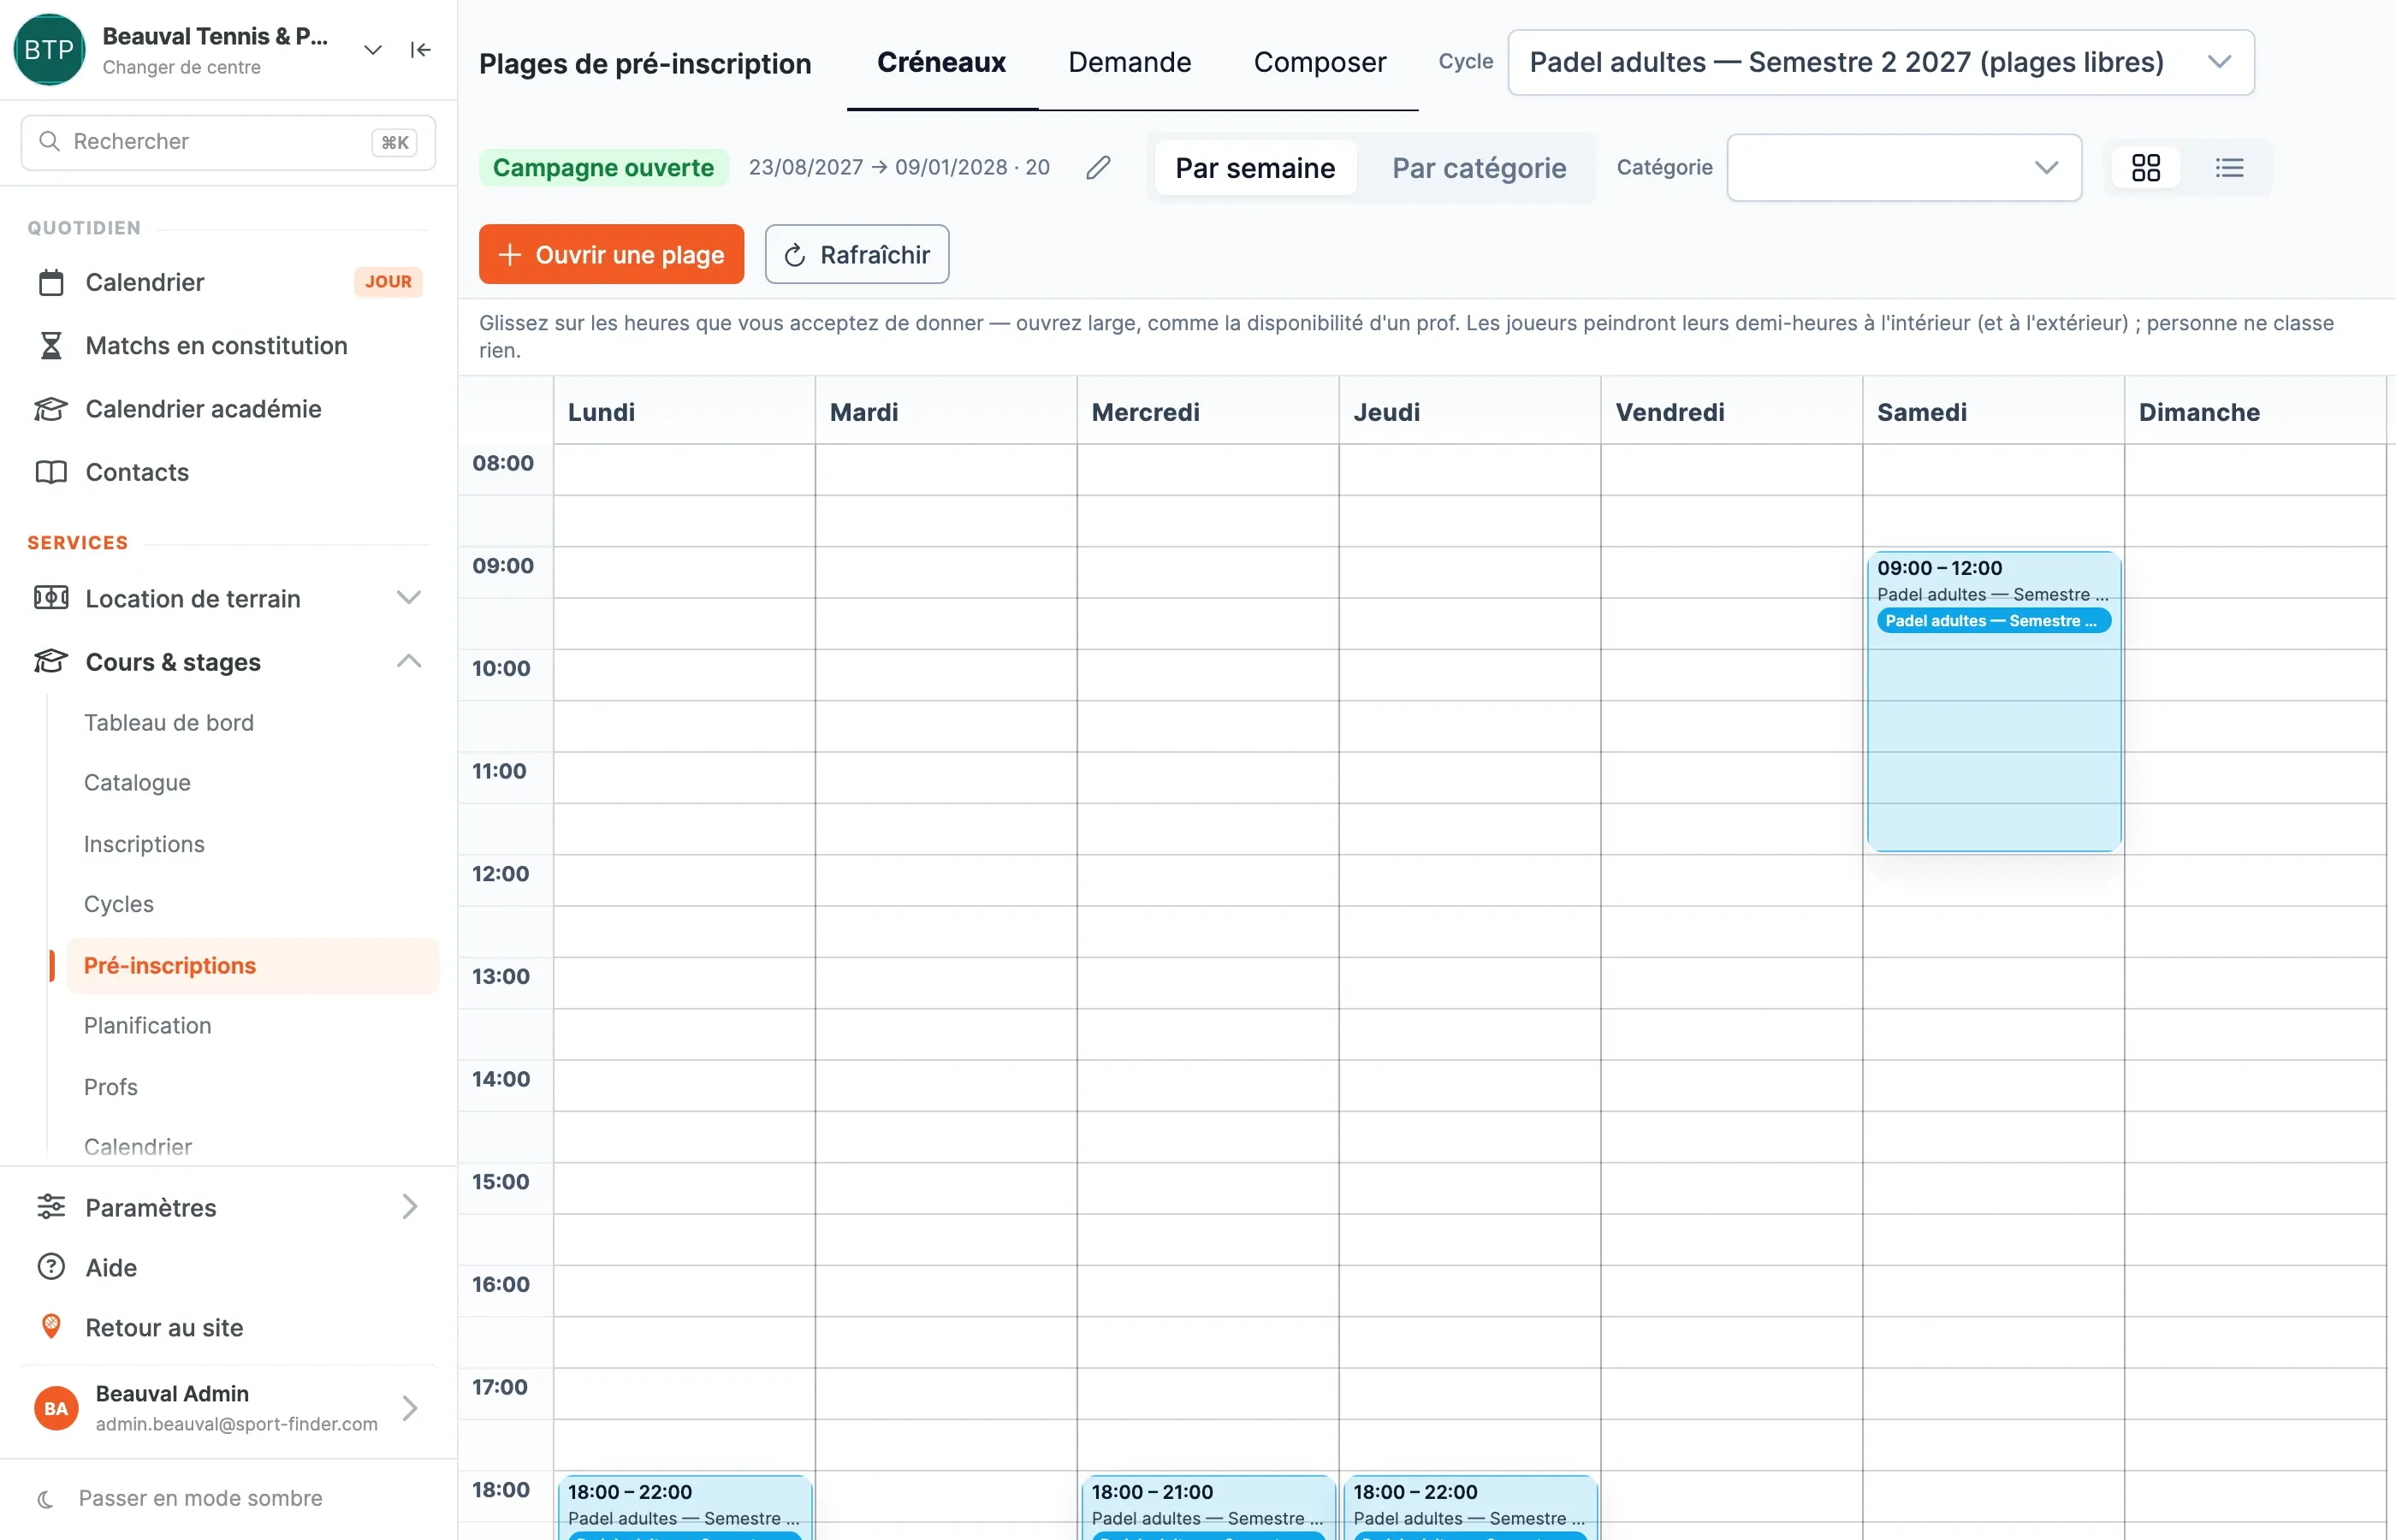Expand the Location de terrain section
This screenshot has width=2396, height=1540.
pos(409,598)
